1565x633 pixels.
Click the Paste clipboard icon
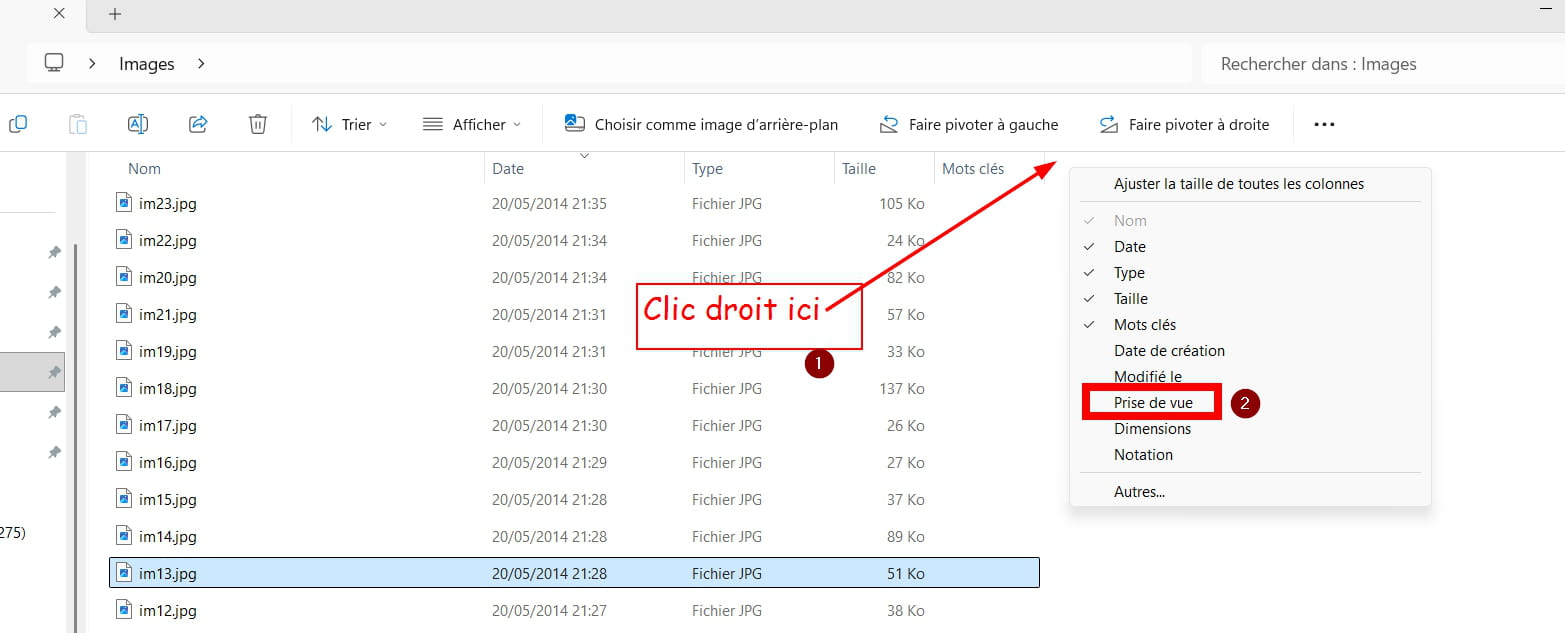pyautogui.click(x=78, y=124)
